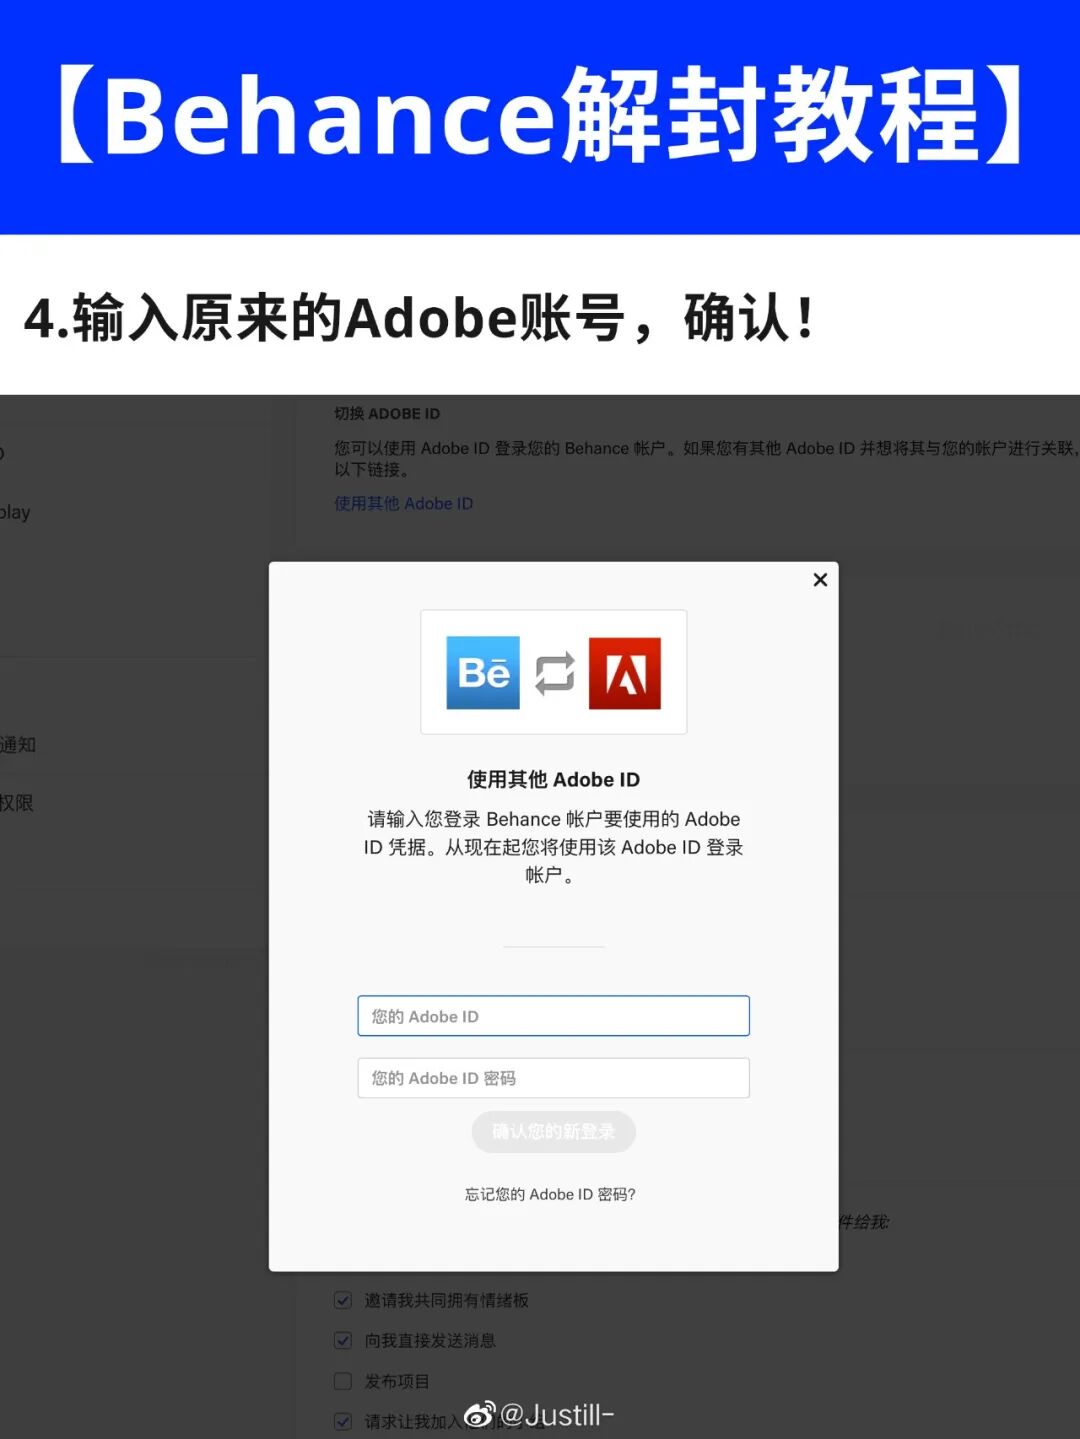
Task: Click the 使用其他 Adobe ID link behind dialog
Action: tap(404, 503)
